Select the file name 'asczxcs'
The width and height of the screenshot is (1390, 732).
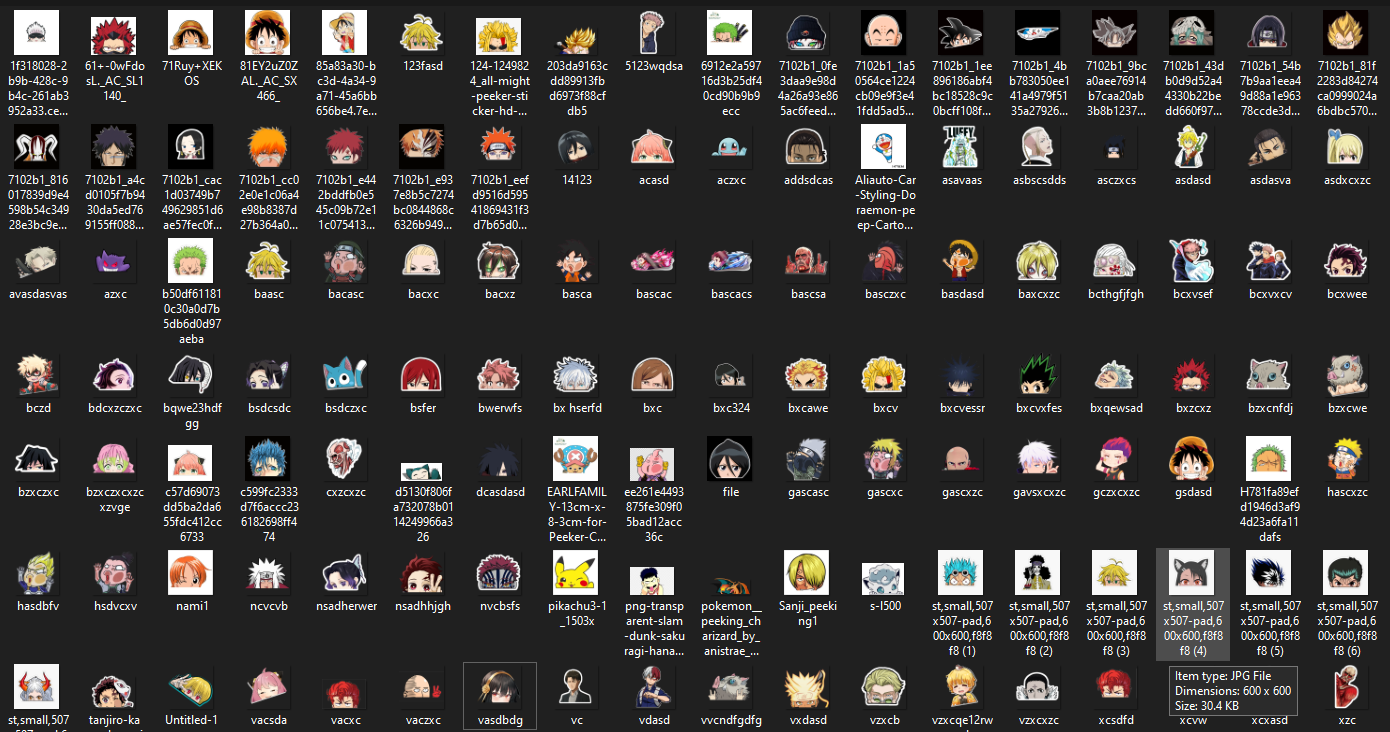pos(1116,180)
